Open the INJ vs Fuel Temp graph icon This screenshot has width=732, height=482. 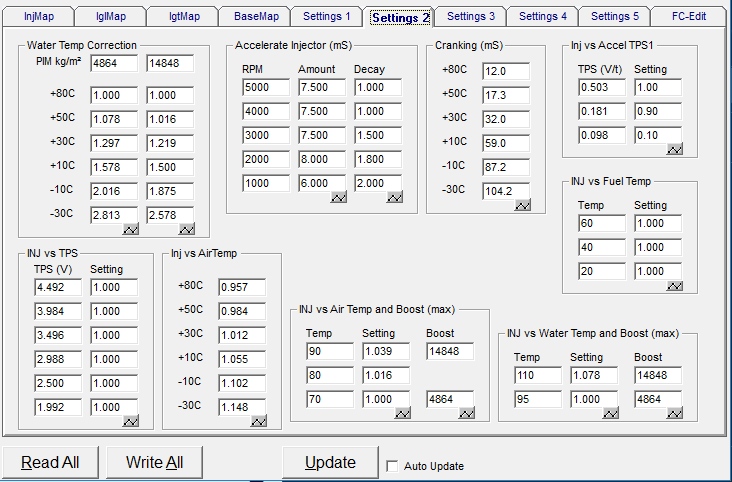(x=675, y=285)
